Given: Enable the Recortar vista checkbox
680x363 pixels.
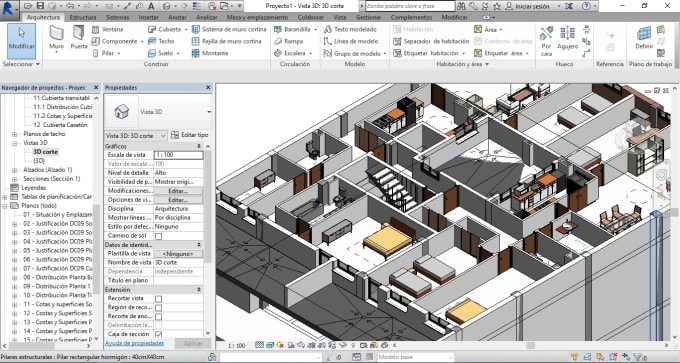Looking at the screenshot, I should [158, 299].
